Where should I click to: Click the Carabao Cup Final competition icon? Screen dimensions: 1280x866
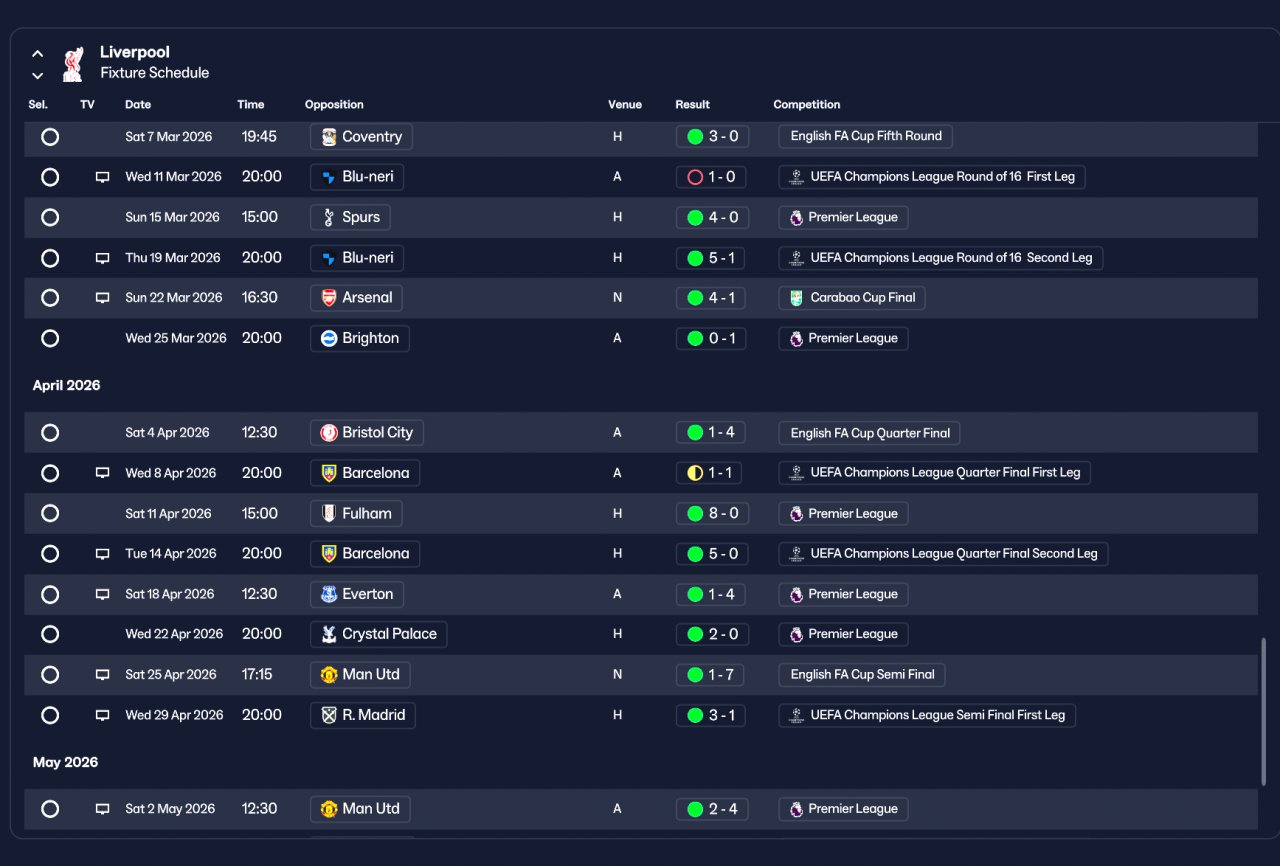797,298
